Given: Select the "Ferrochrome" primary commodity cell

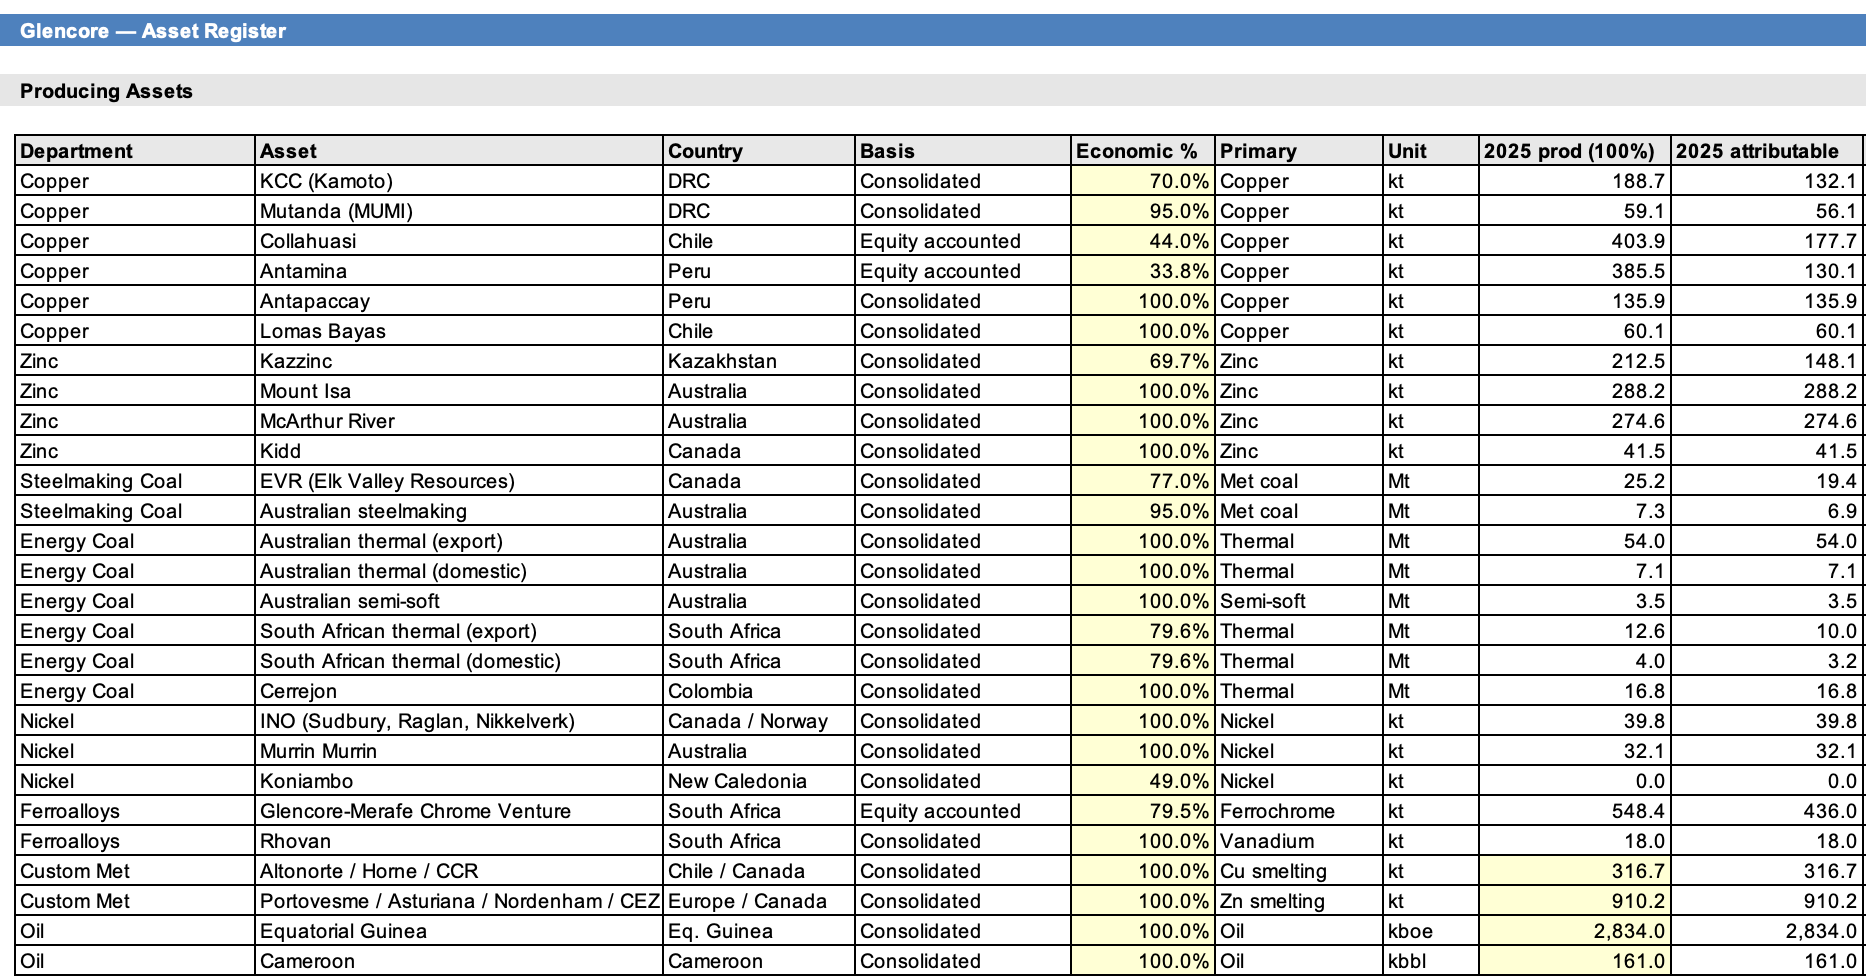Looking at the screenshot, I should coord(1299,811).
